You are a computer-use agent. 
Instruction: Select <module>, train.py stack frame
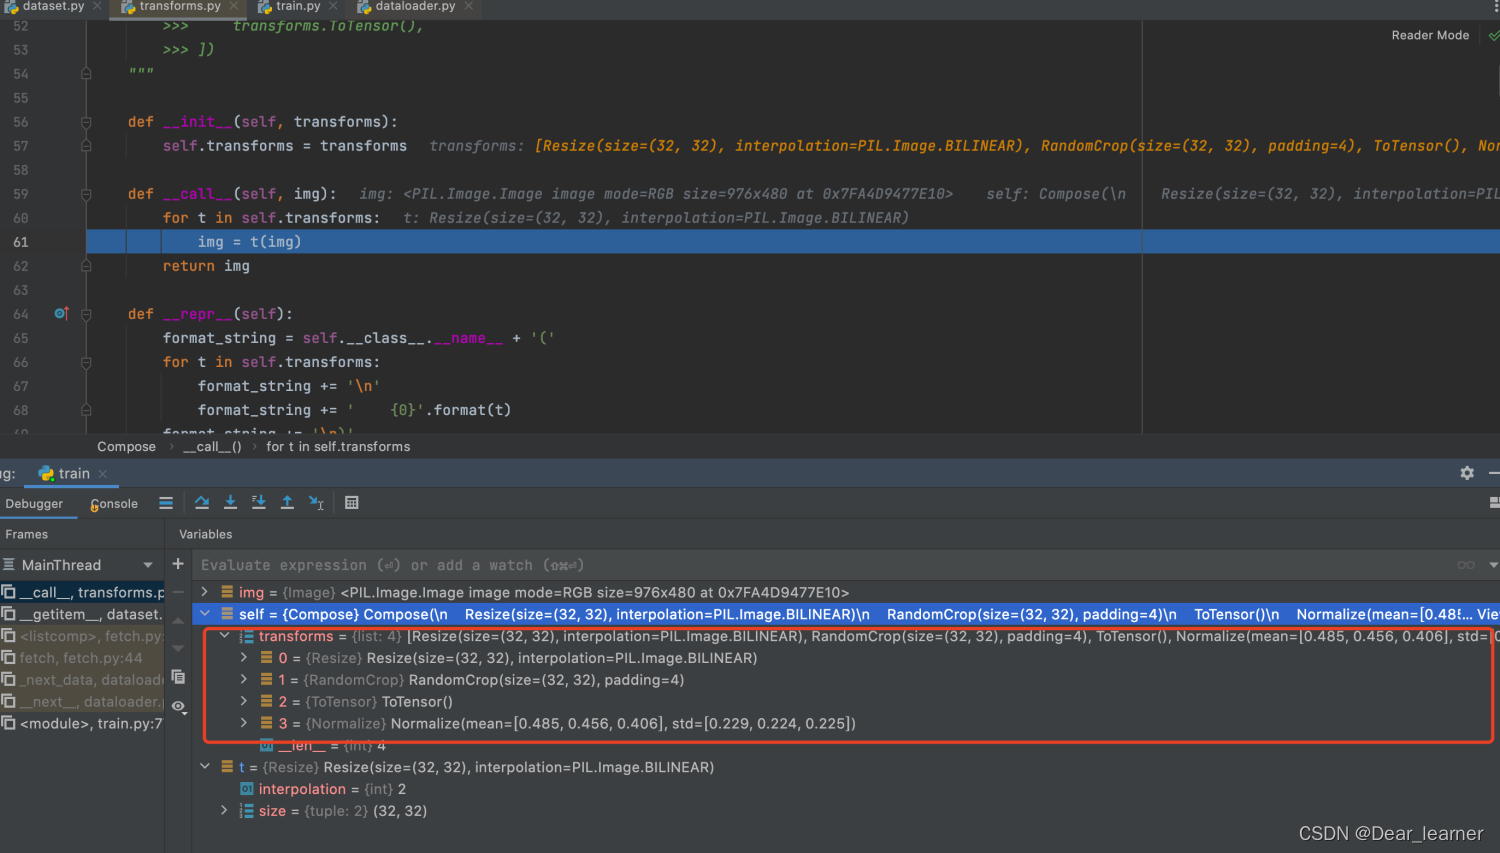point(82,723)
